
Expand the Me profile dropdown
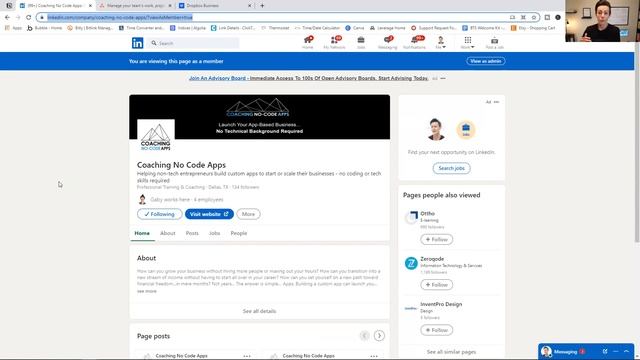(440, 42)
